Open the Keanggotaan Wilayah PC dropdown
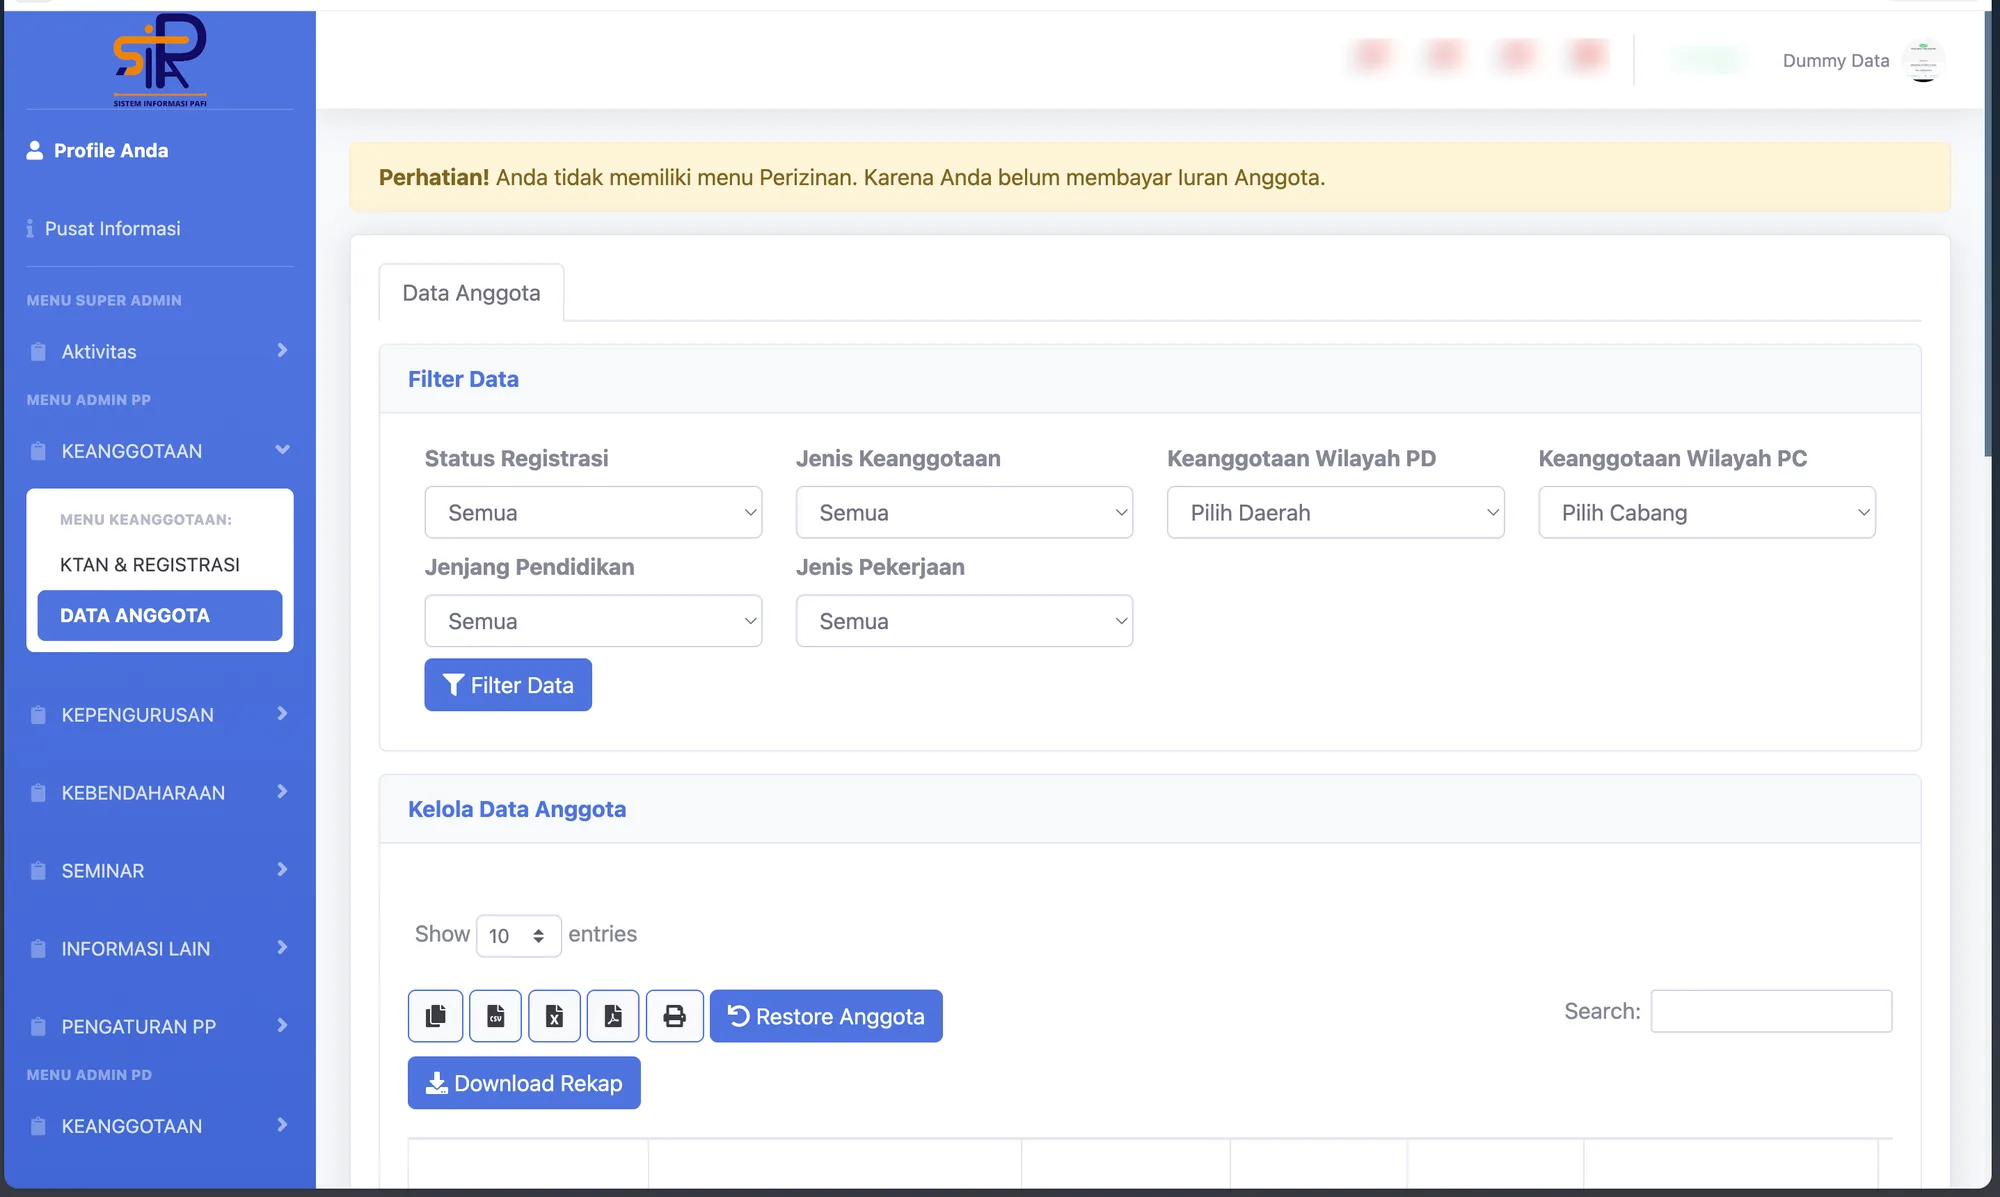 (x=1707, y=512)
